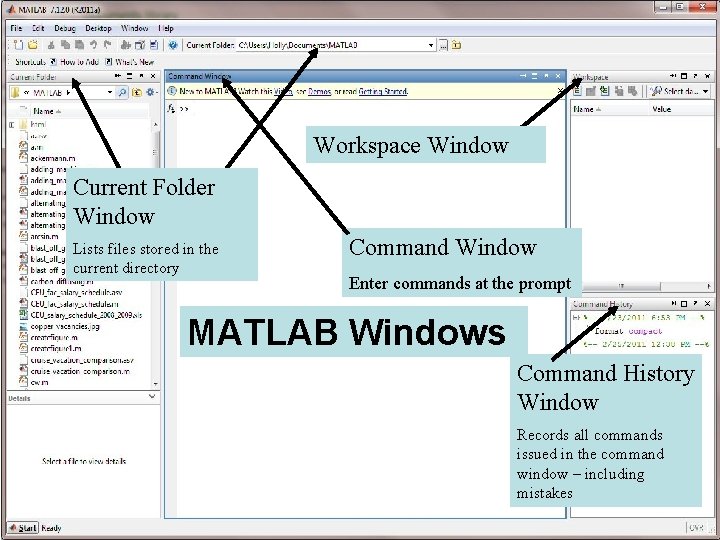Open the Edit menu

coord(38,28)
